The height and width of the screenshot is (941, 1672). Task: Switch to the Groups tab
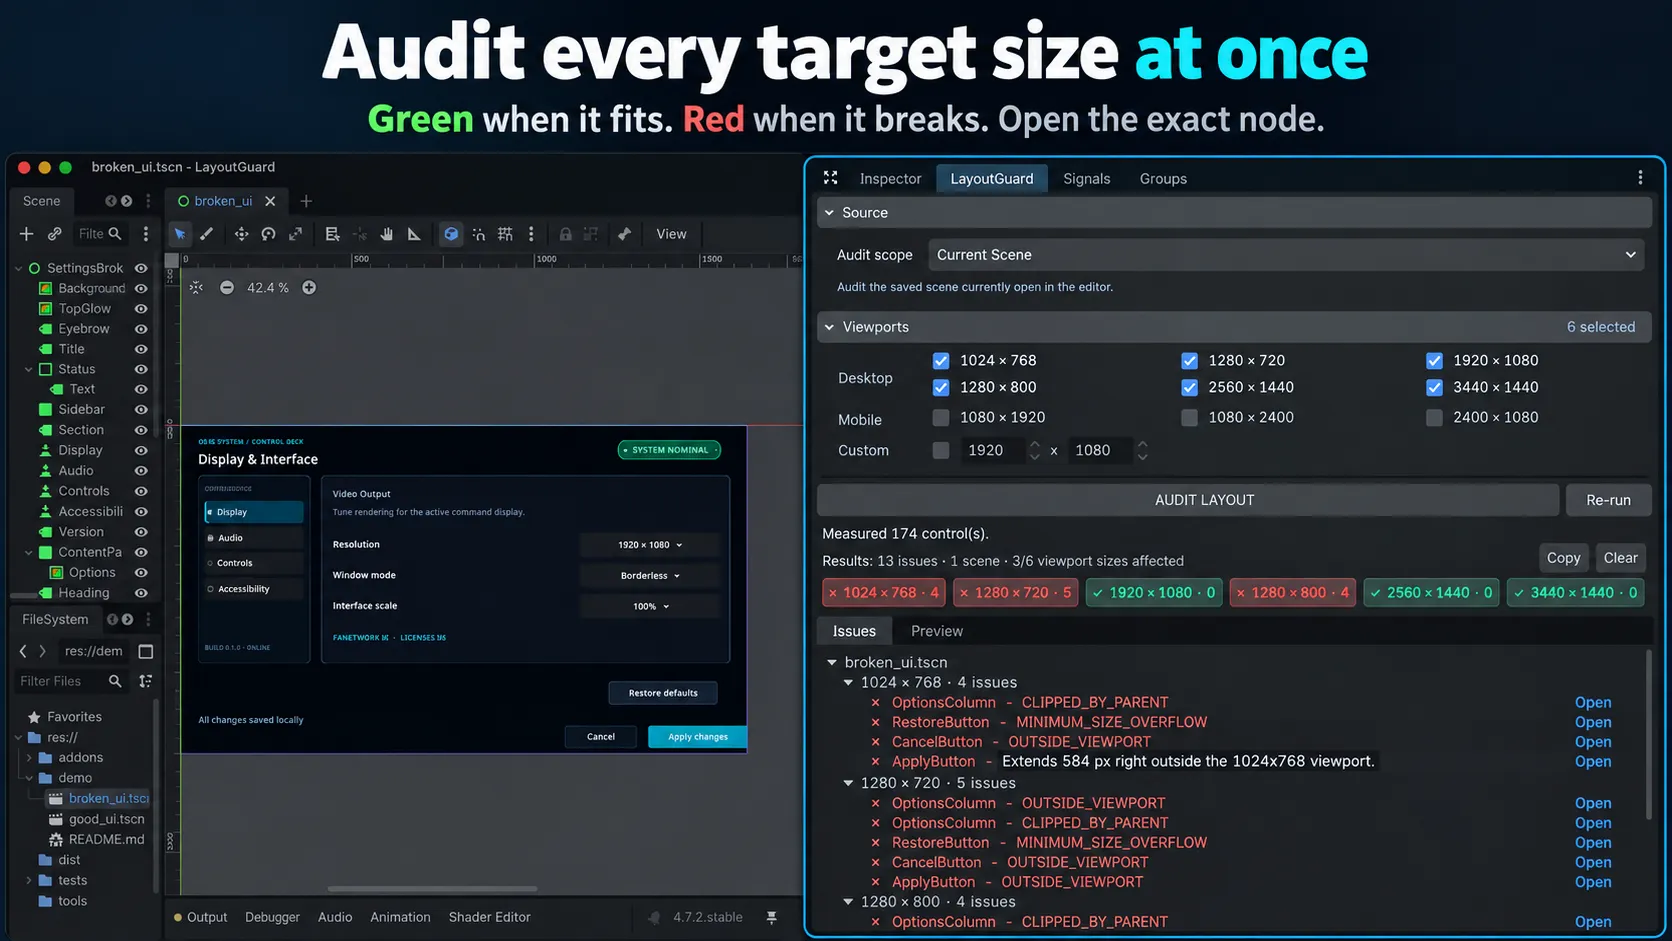pos(1163,179)
